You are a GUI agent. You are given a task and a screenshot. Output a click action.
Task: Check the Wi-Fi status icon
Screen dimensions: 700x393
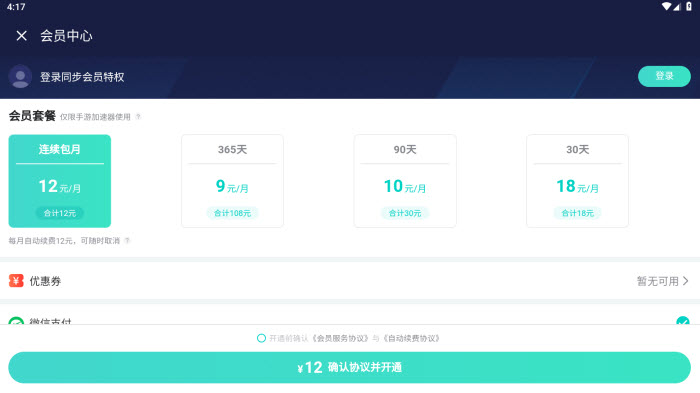click(666, 6)
